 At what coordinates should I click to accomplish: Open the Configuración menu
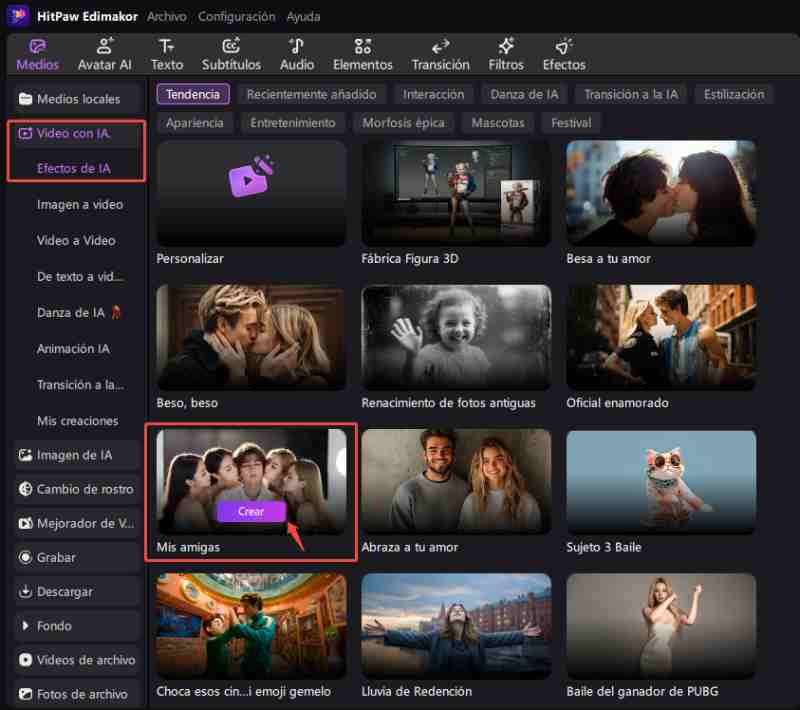237,17
